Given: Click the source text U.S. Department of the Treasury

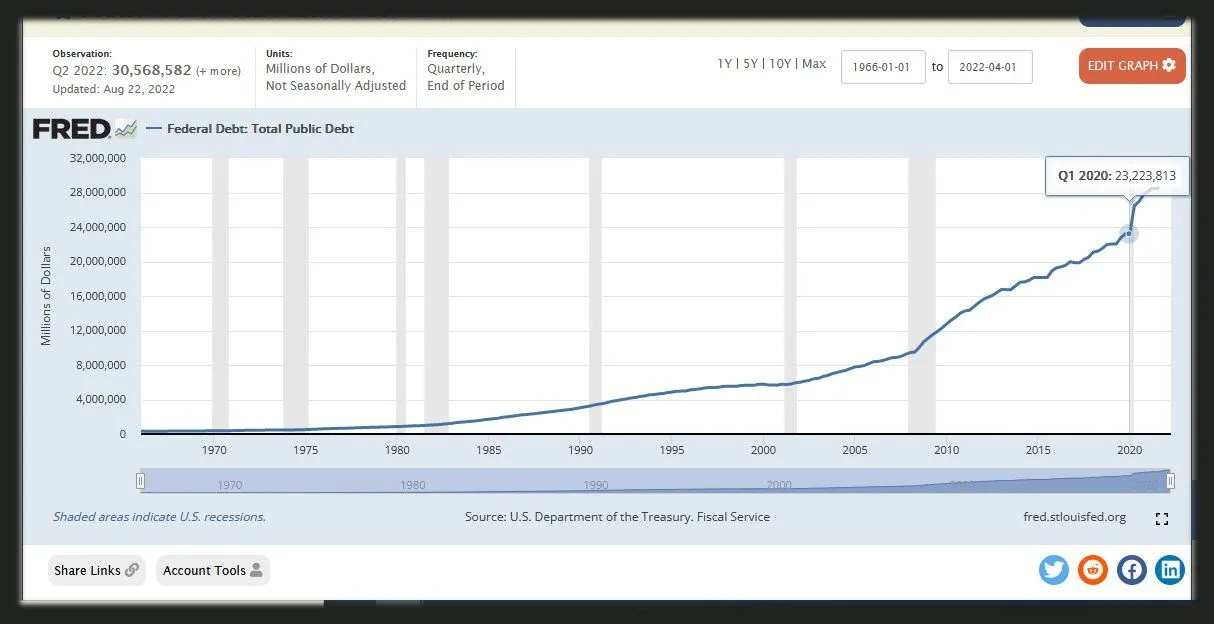Looking at the screenshot, I should (640, 517).
